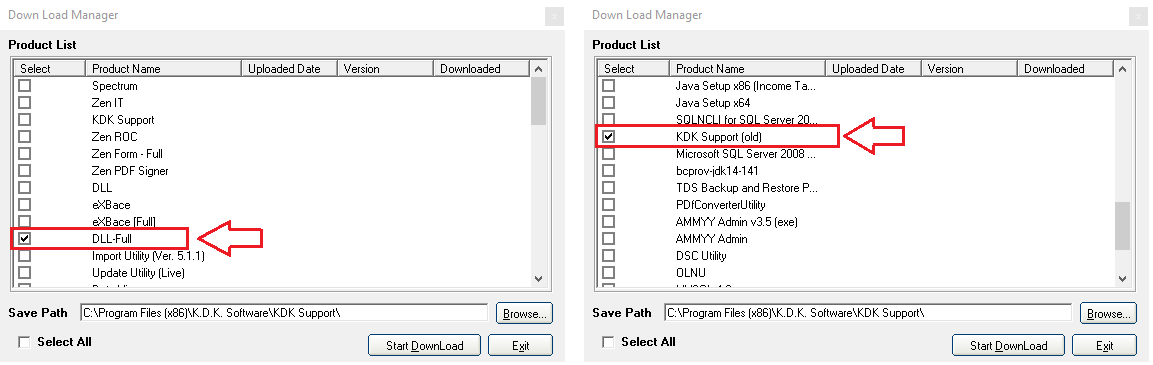The image size is (1153, 365).
Task: Check the Import Utility (Ver. 5.1.1) box
Action: [x=25, y=255]
